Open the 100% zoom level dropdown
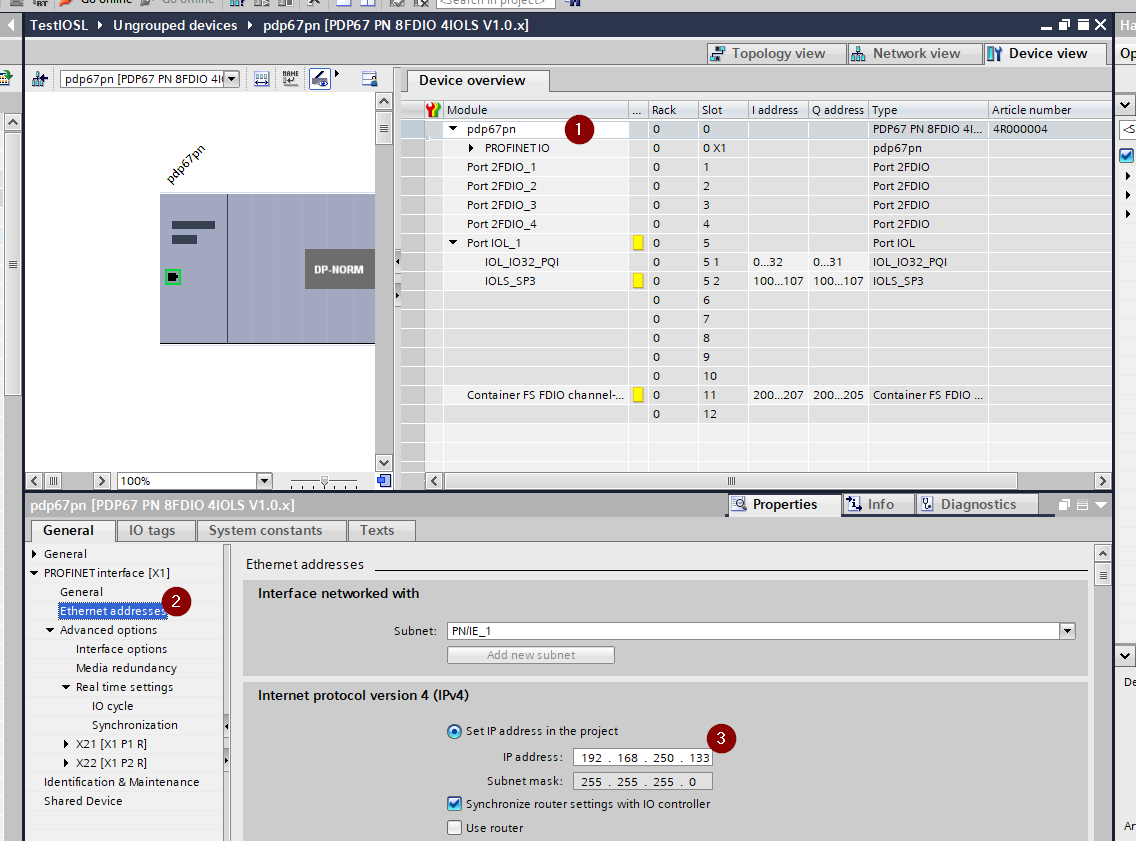1136x841 pixels. click(x=264, y=480)
